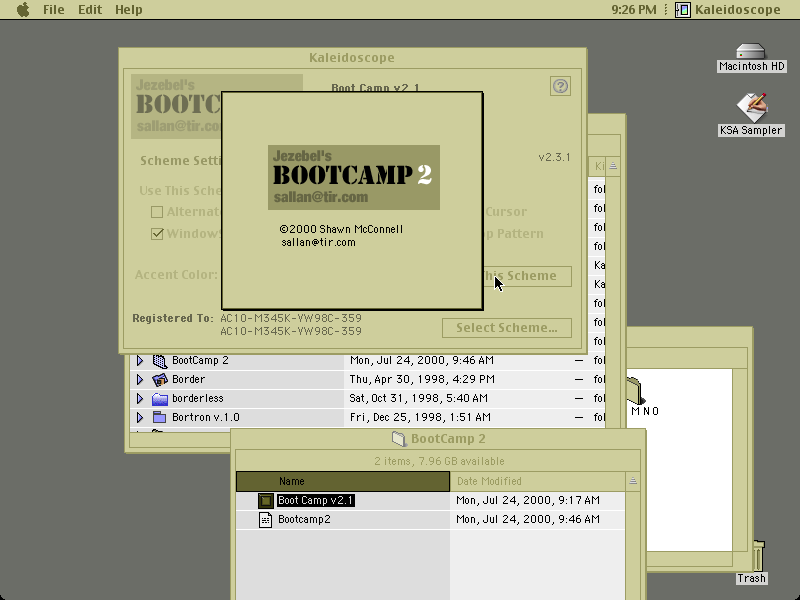800x600 pixels.
Task: Select the borderless folder icon in list
Action: click(160, 398)
